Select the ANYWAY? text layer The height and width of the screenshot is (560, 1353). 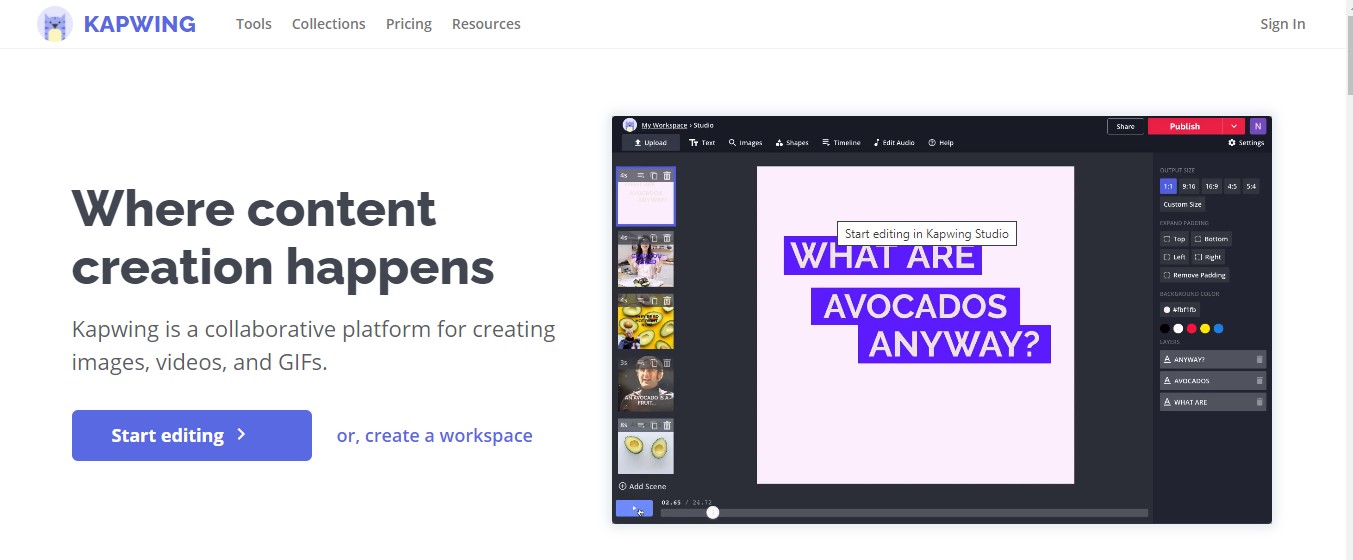[x=1213, y=359]
